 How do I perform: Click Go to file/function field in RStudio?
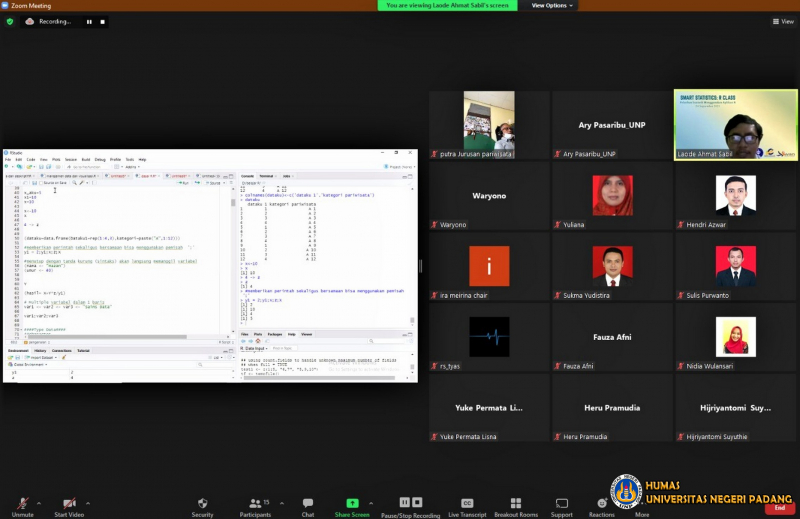coord(87,167)
